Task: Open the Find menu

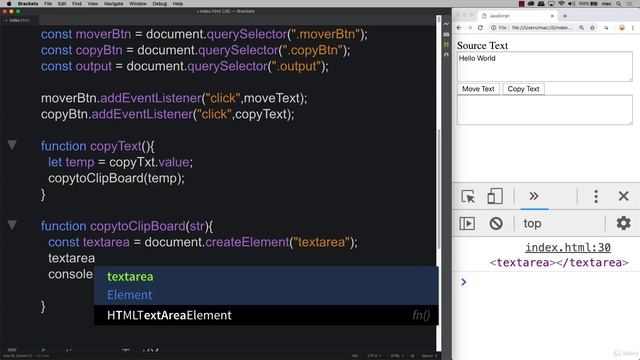Action: coord(77,4)
